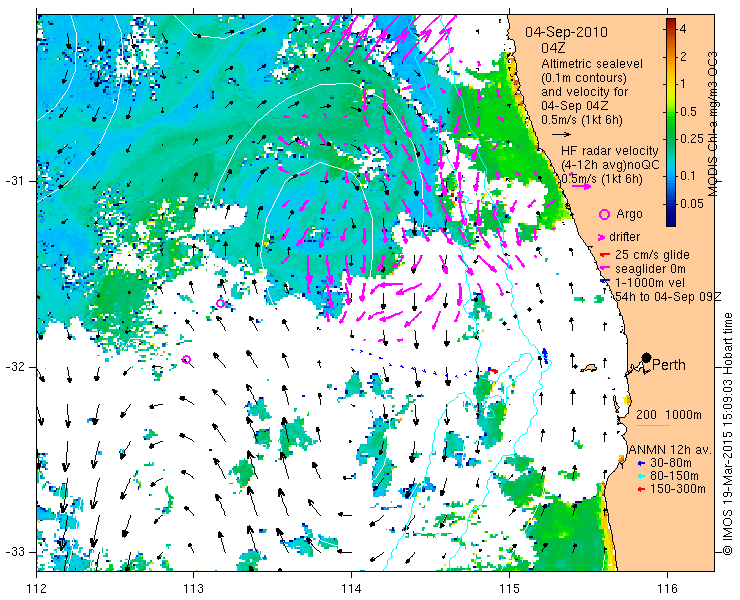
Task: Click the Perth city marker dot
Action: [x=646, y=358]
